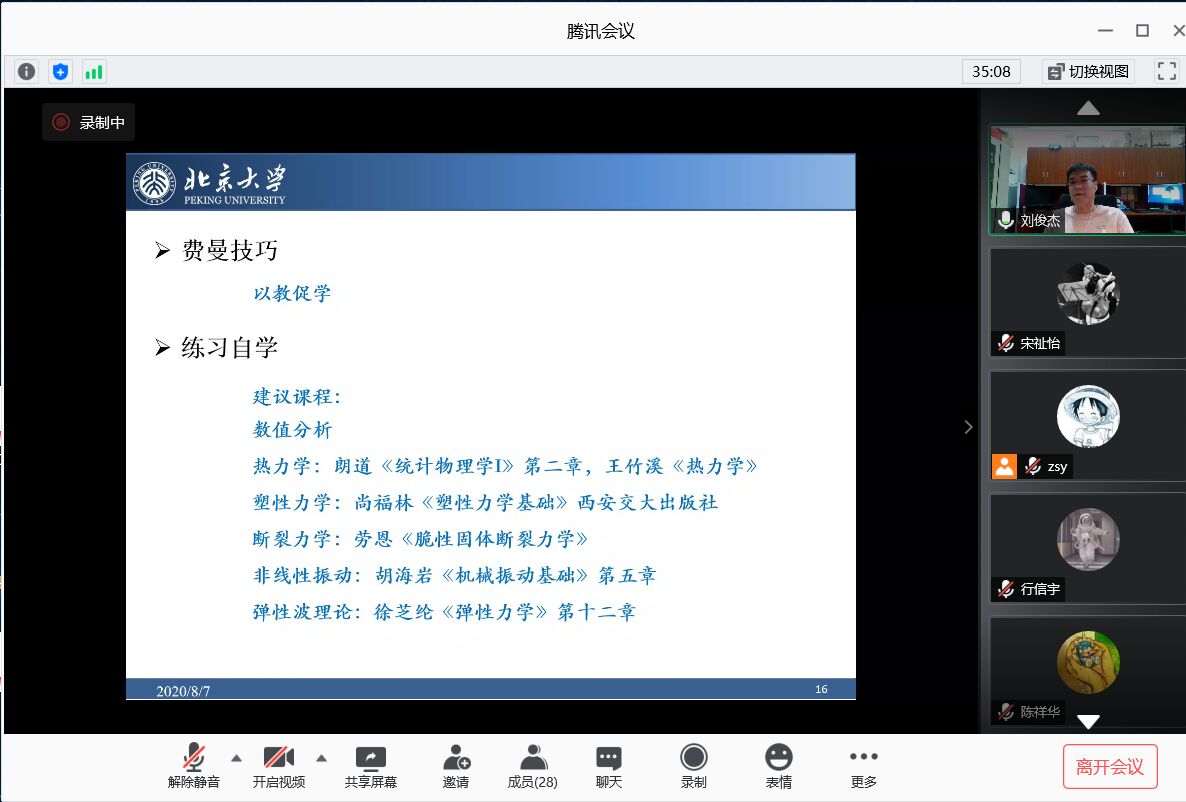1186x802 pixels.
Task: Open the meeting info icon
Action: point(26,71)
